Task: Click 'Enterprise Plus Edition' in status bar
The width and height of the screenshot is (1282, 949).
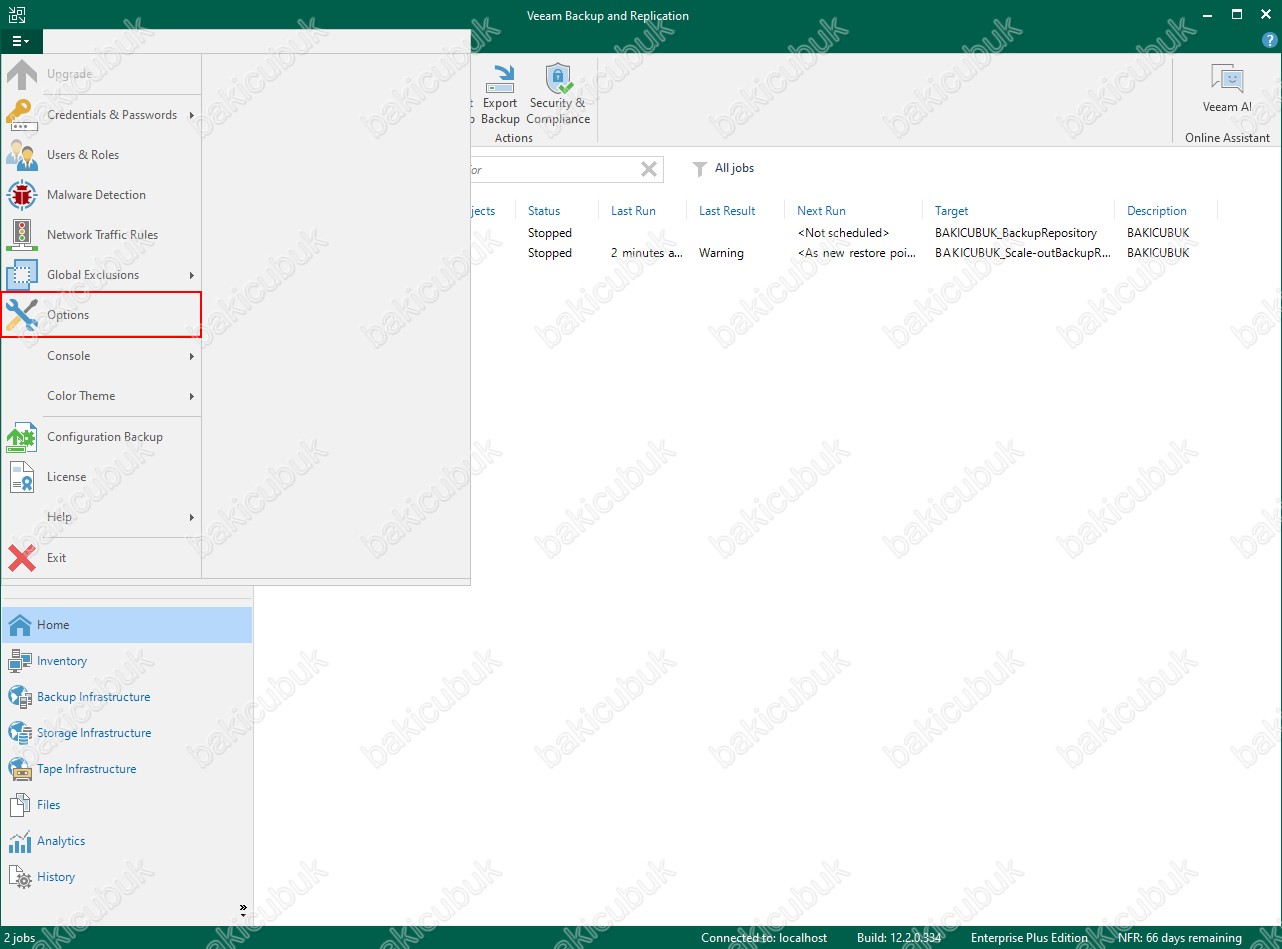Action: 1029,938
